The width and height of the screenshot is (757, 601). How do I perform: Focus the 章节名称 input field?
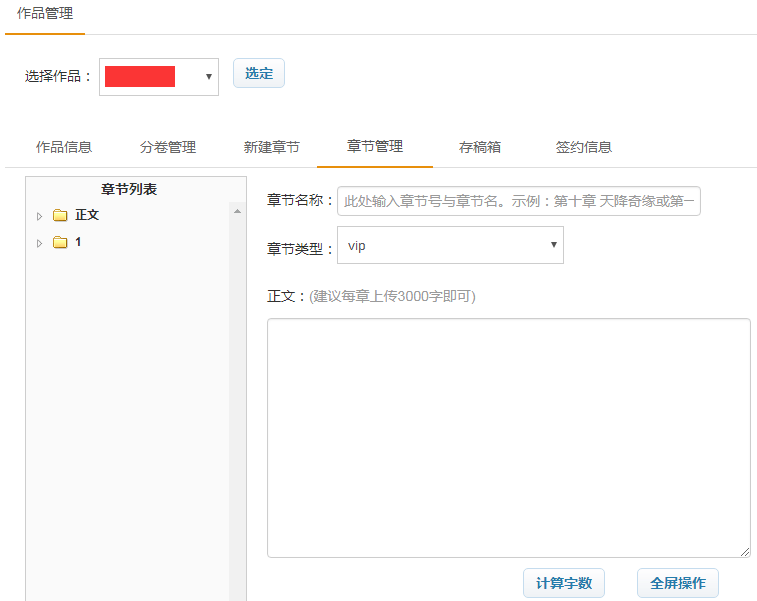(518, 201)
